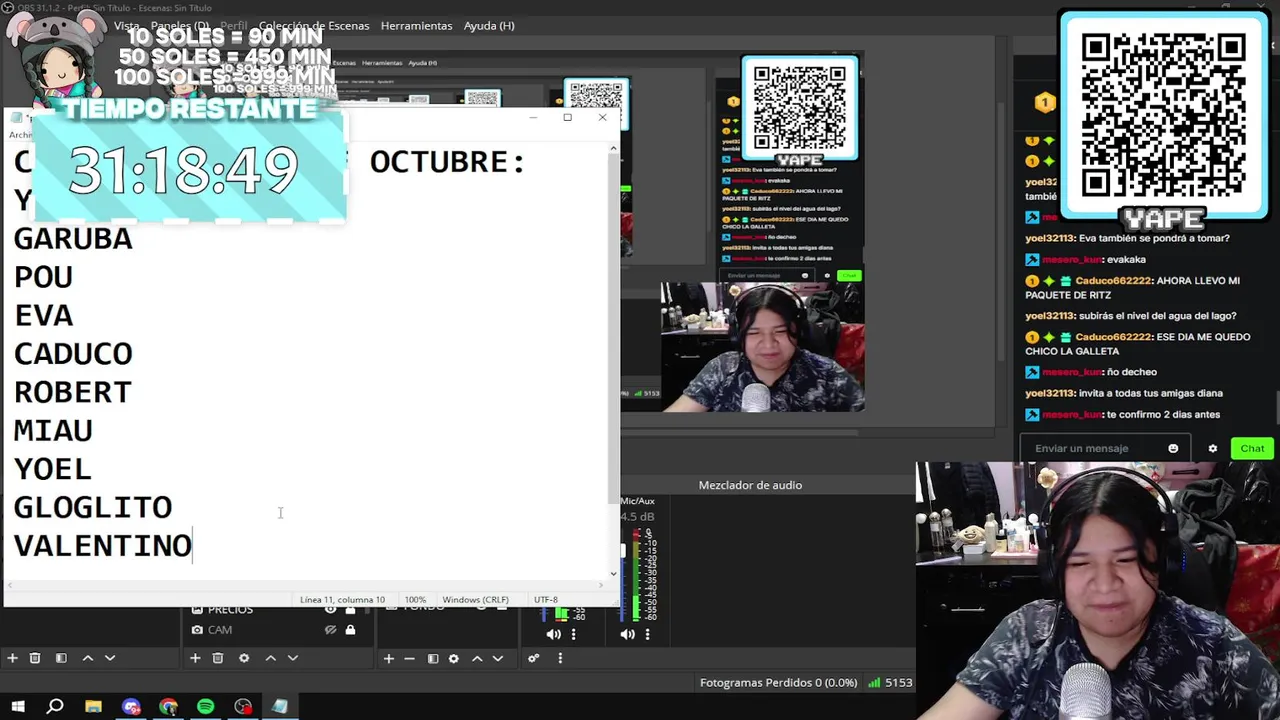Click the Mezclador de audio panel title

click(750, 485)
